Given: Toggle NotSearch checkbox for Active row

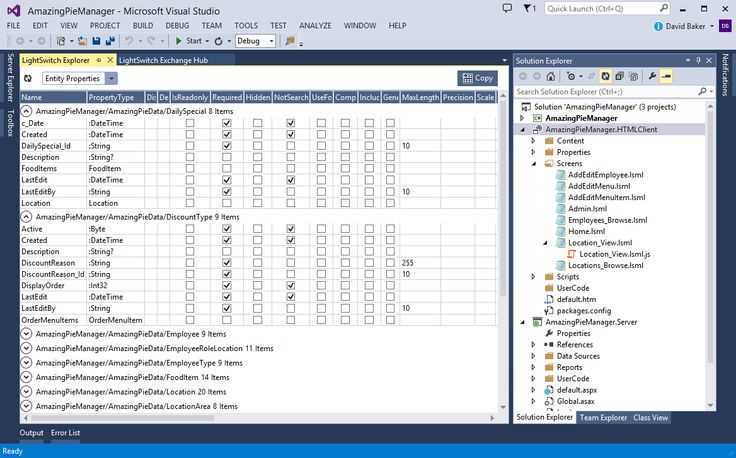Looking at the screenshot, I should pos(291,229).
